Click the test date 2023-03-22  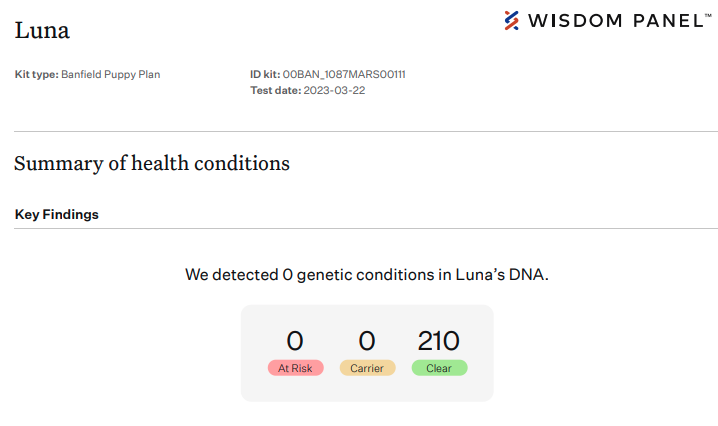click(x=334, y=90)
